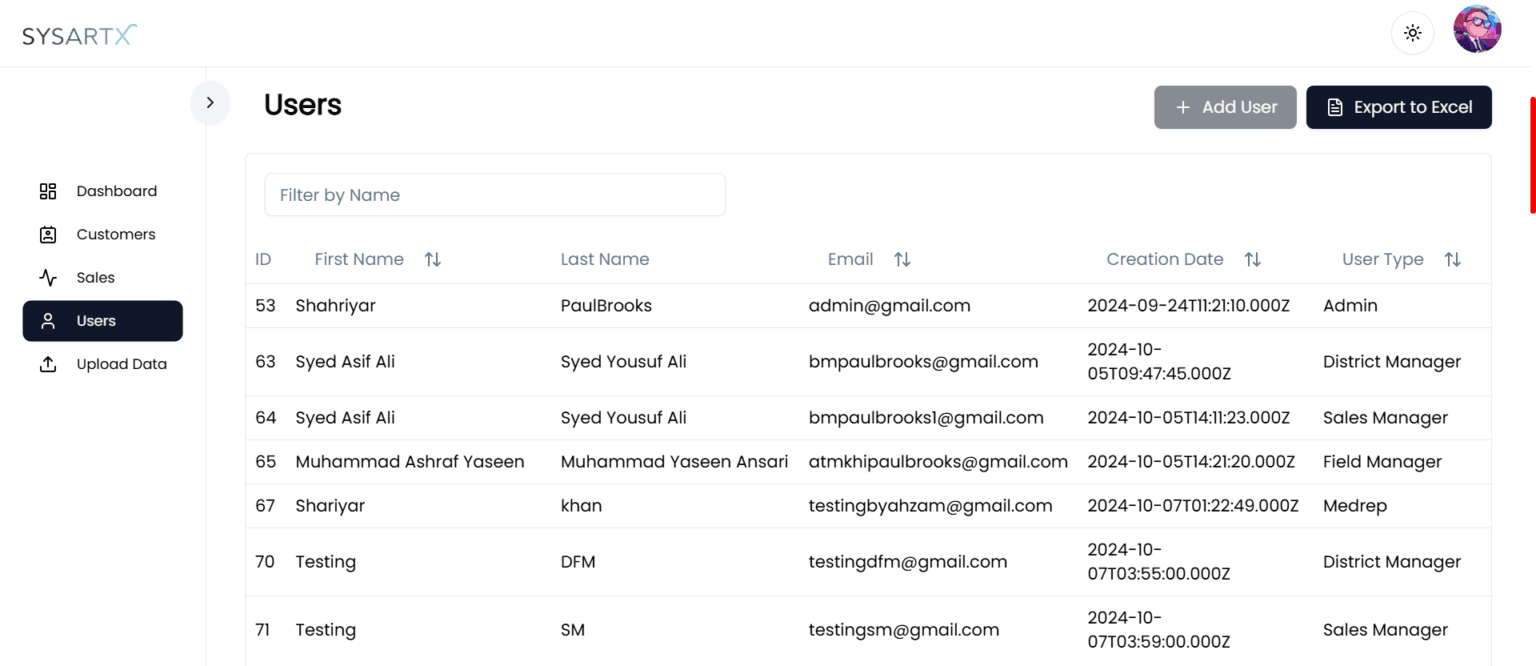The width and height of the screenshot is (1536, 666).
Task: Click the Export to Excel button
Action: click(x=1399, y=107)
